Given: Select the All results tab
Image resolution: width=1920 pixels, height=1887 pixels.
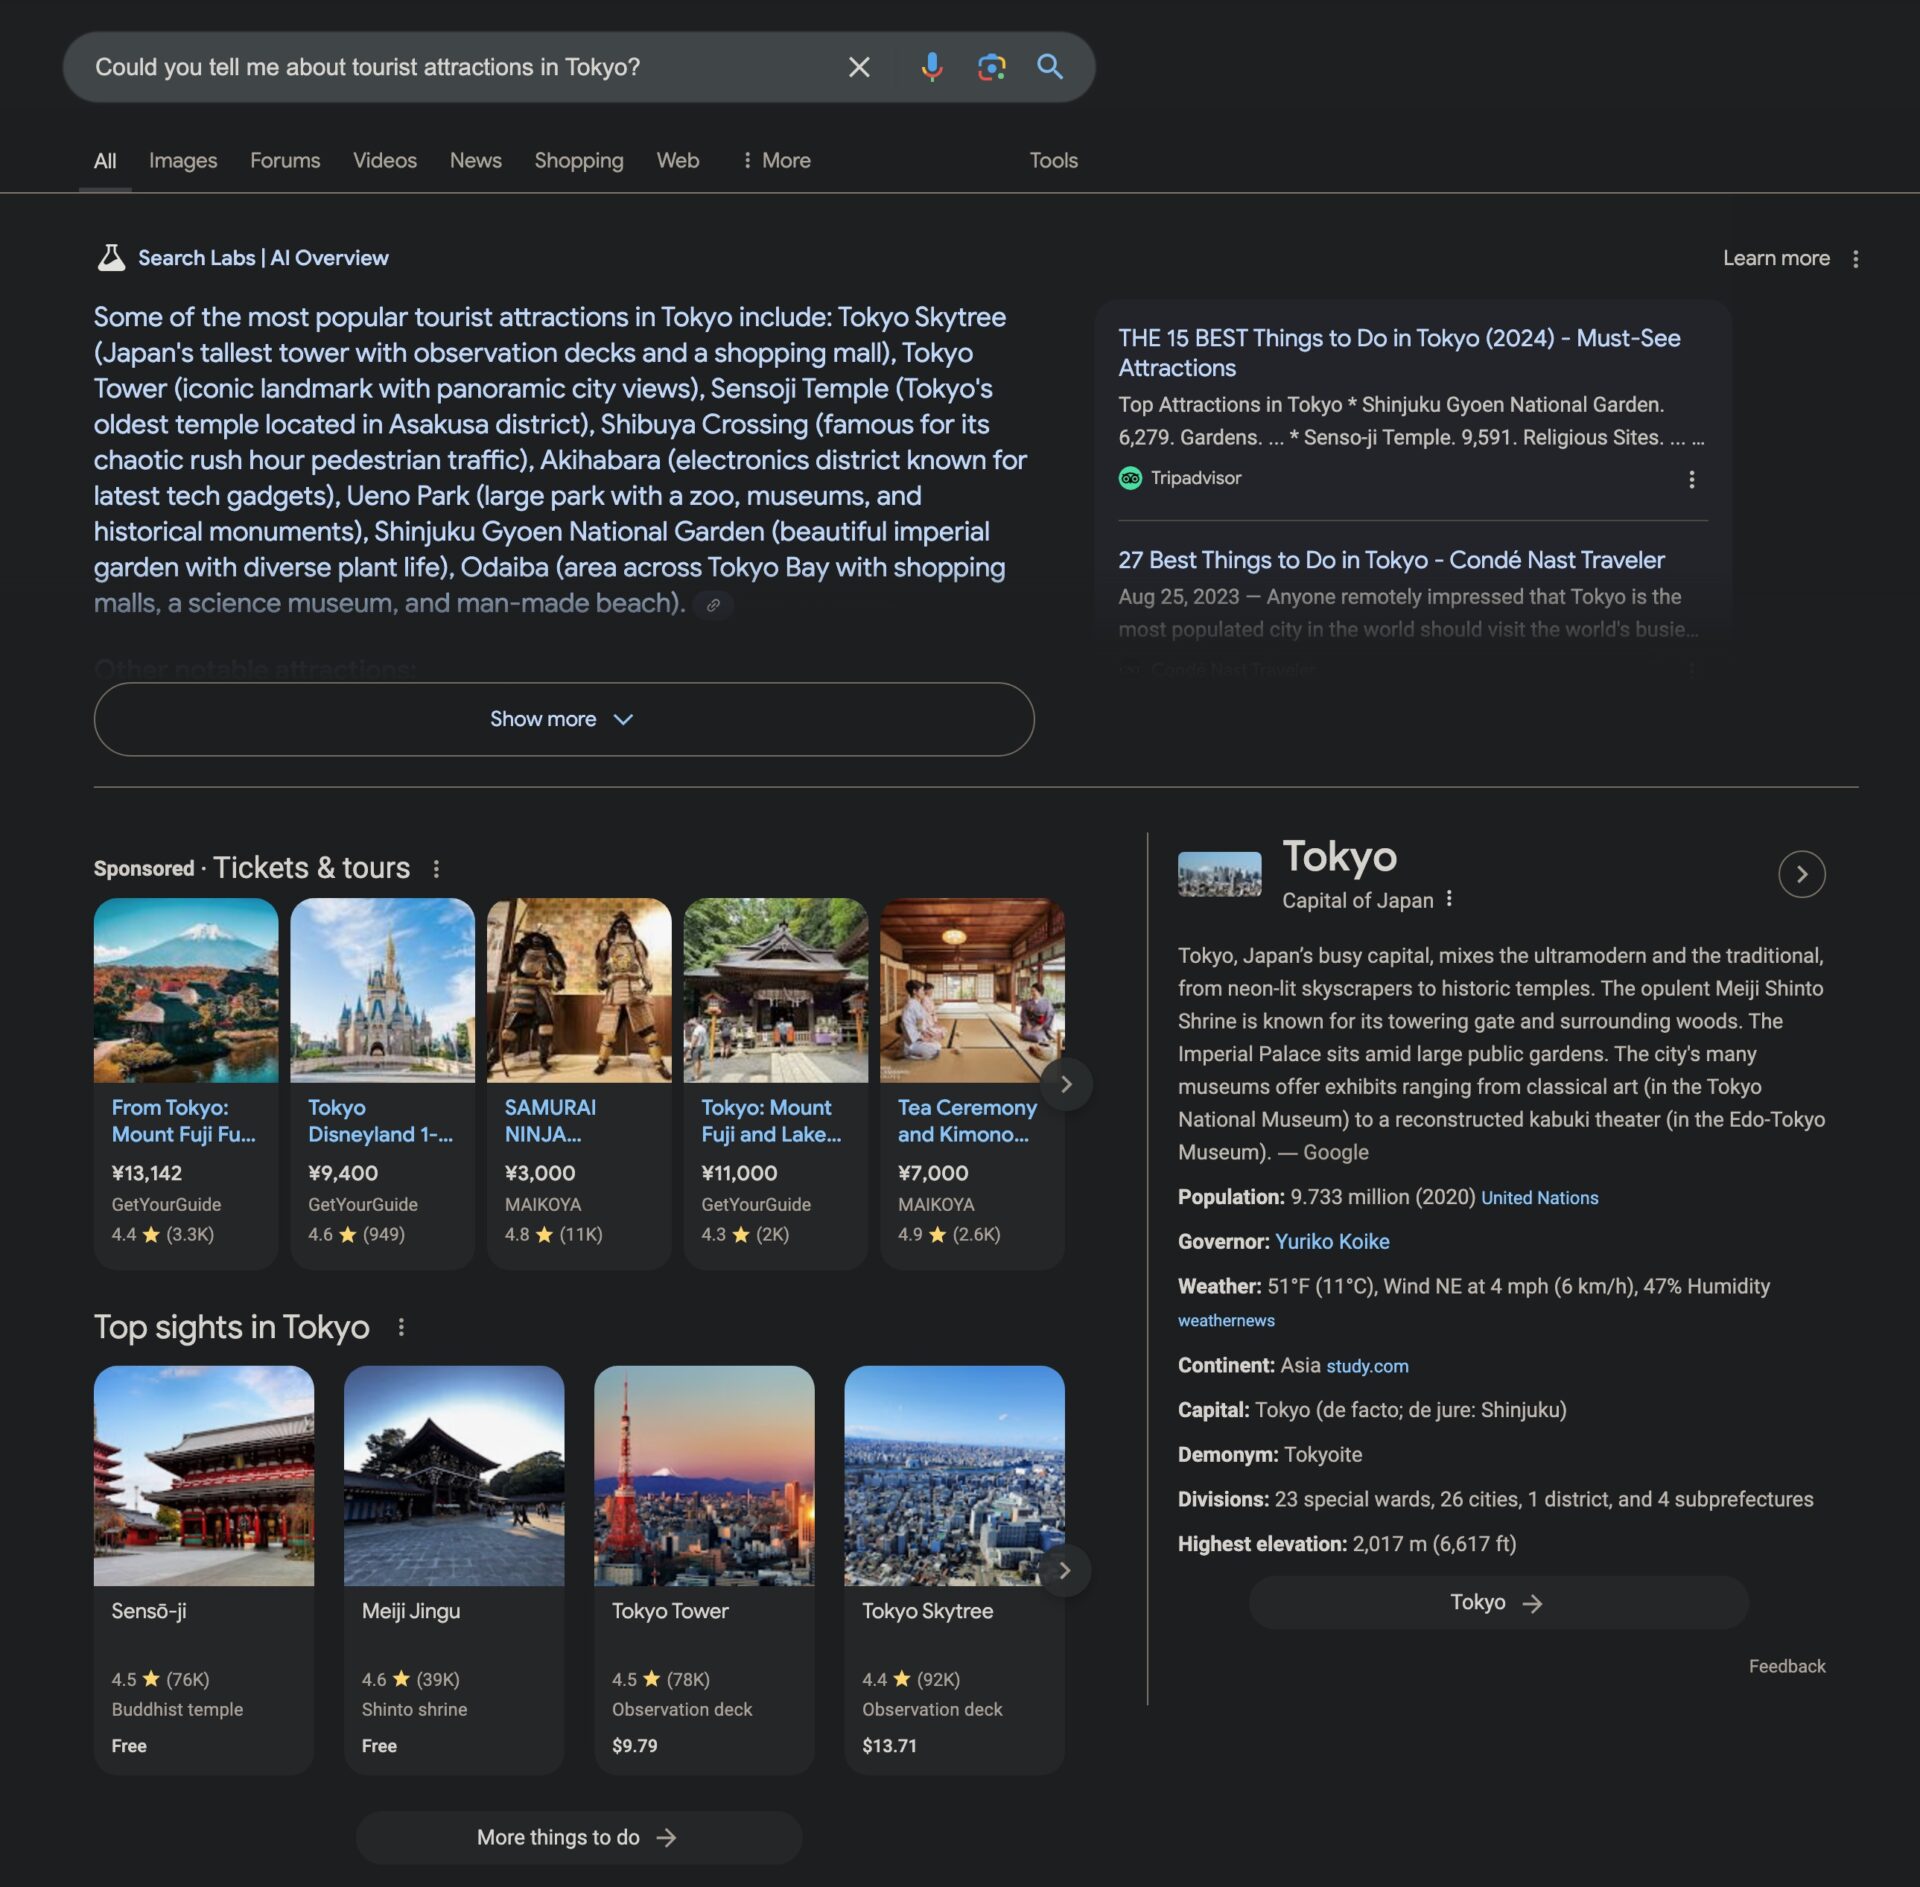Looking at the screenshot, I should (105, 161).
